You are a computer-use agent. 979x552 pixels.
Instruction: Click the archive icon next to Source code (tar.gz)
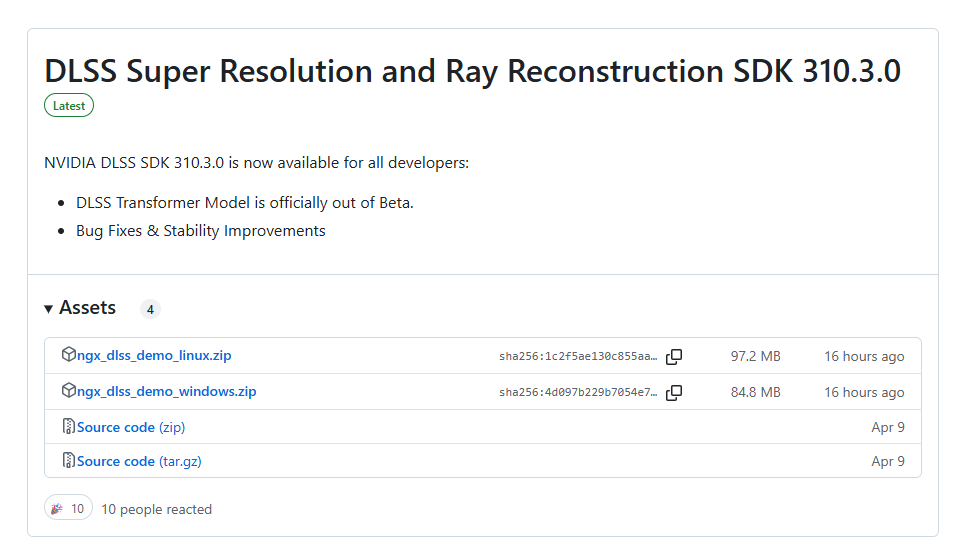[68, 461]
